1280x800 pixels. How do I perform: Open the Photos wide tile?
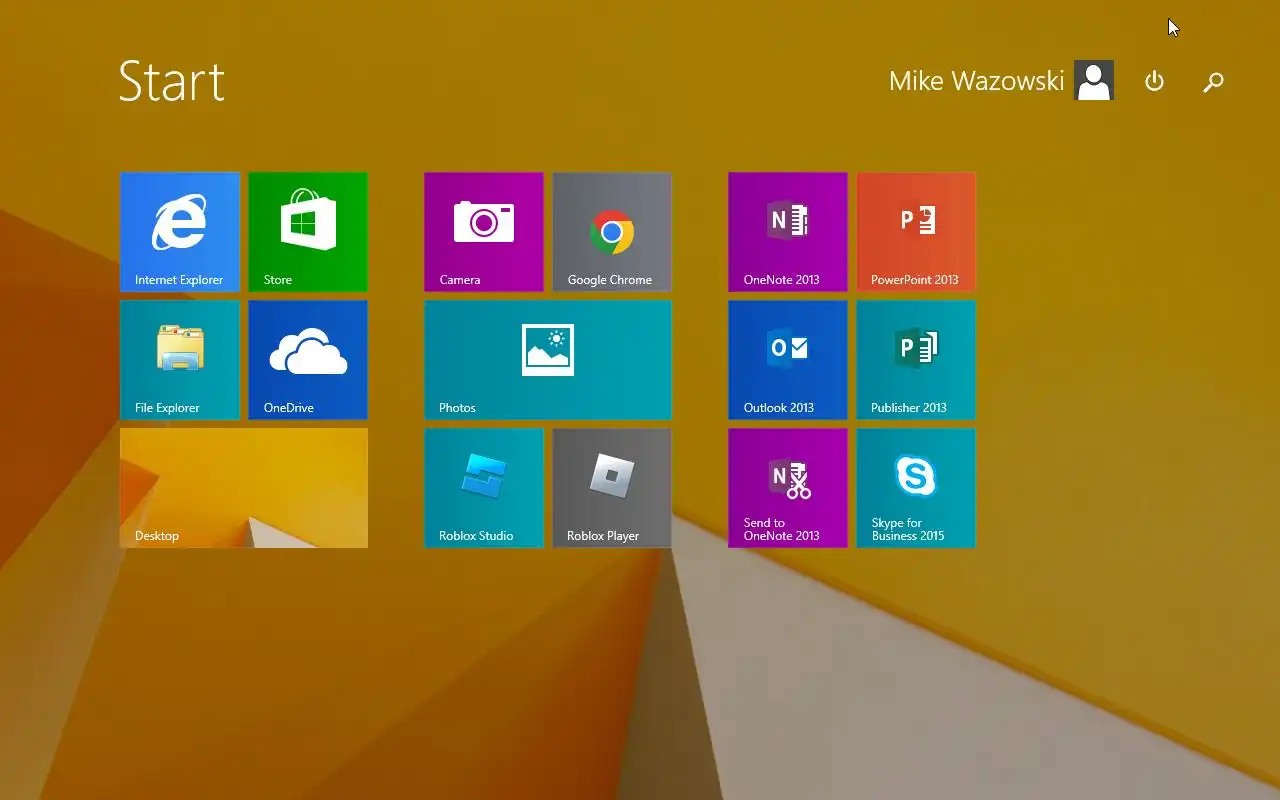coord(548,360)
